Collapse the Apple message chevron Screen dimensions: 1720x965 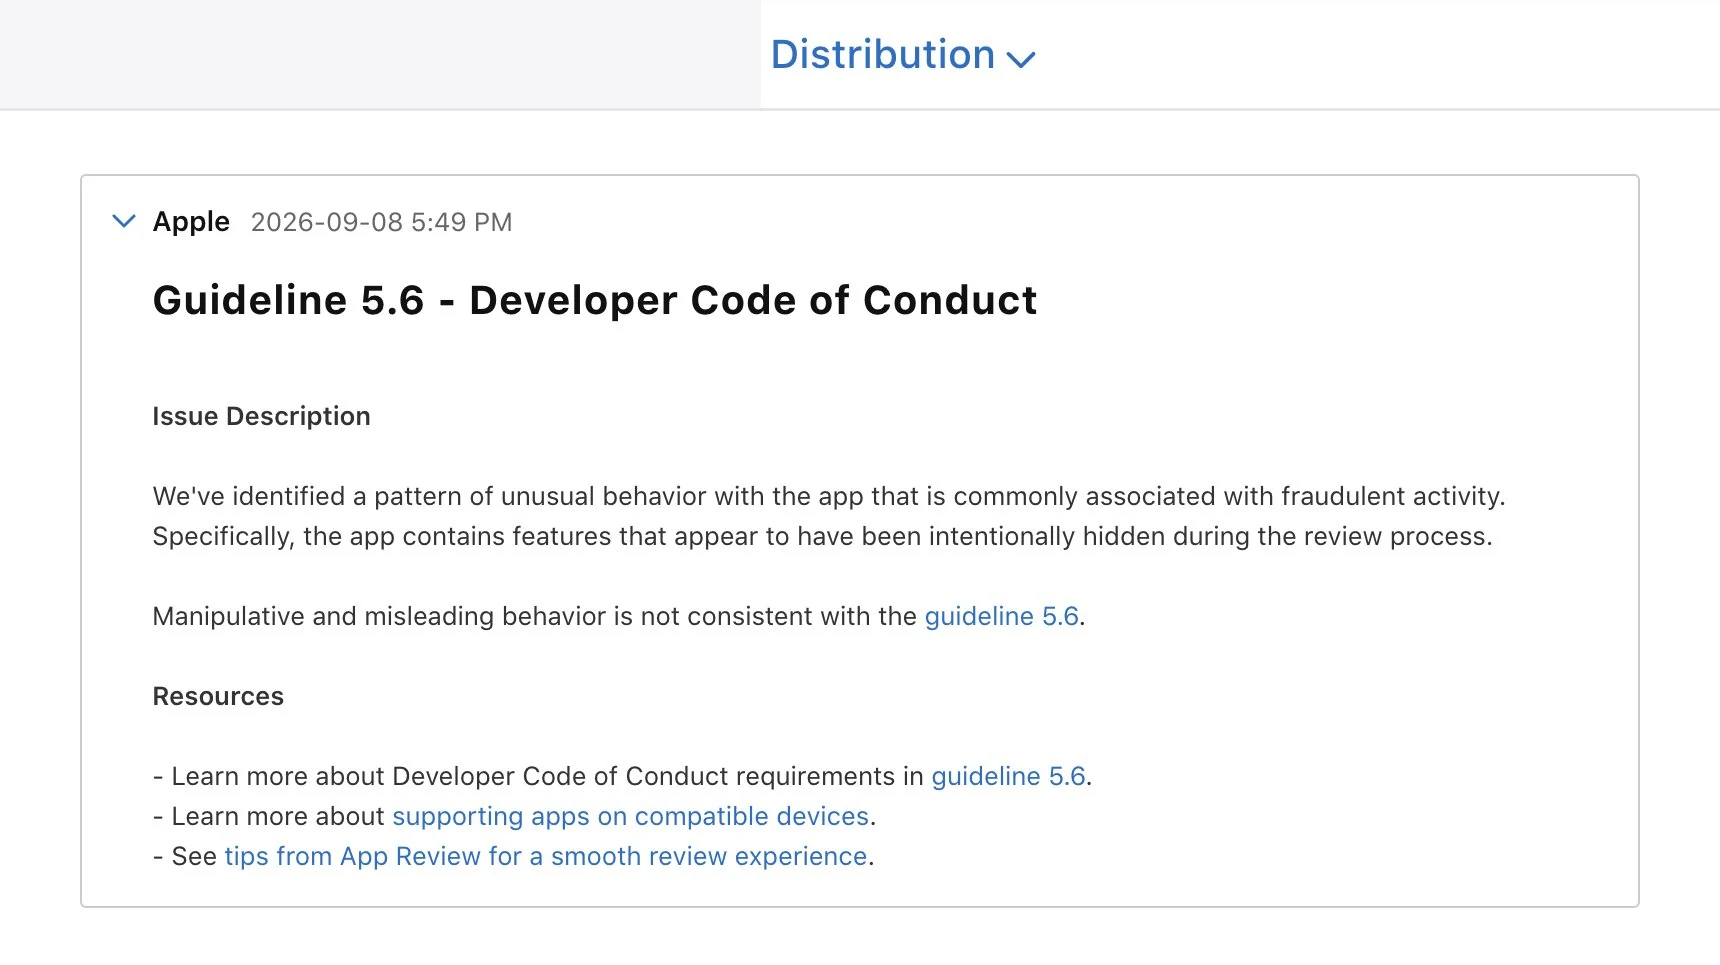[x=124, y=221]
